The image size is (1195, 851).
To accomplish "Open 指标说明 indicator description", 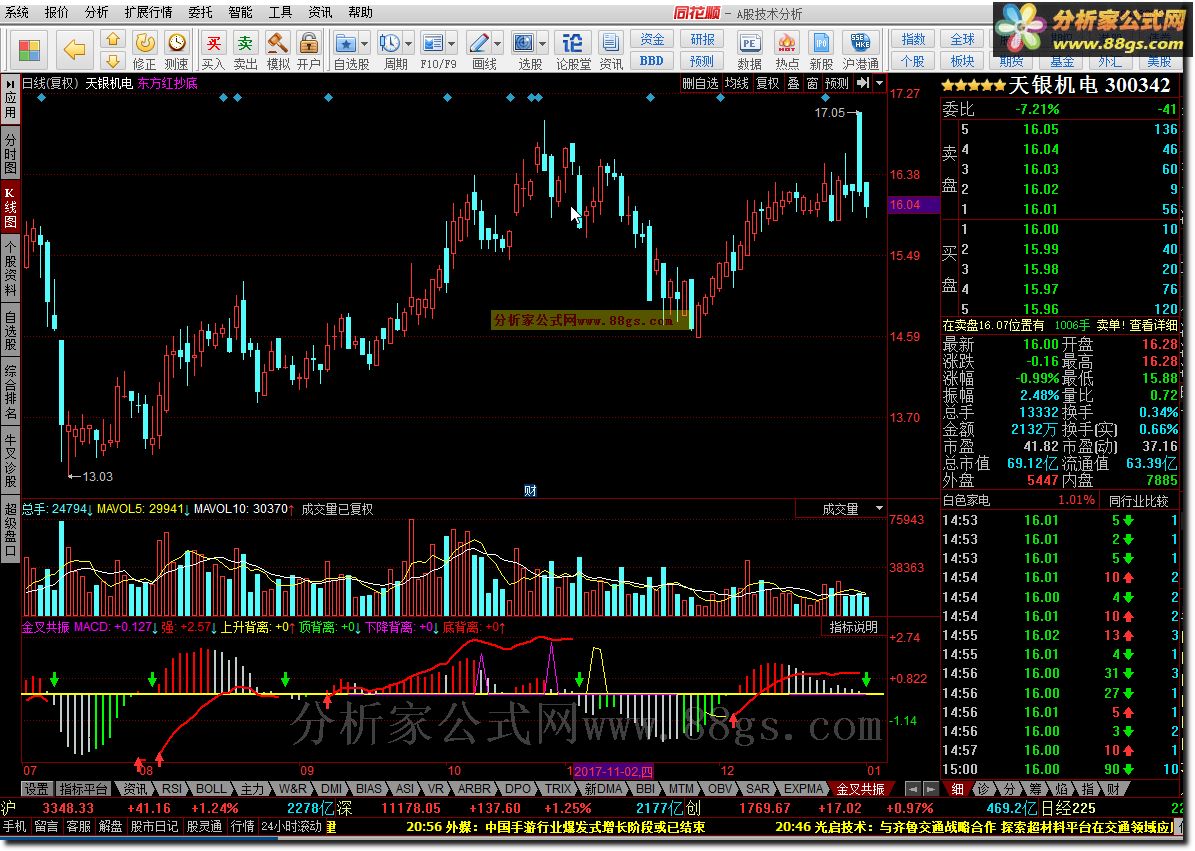I will (854, 626).
